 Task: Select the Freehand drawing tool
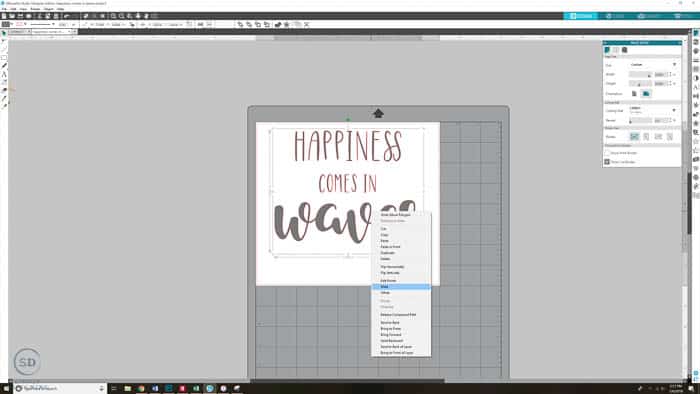[4, 66]
